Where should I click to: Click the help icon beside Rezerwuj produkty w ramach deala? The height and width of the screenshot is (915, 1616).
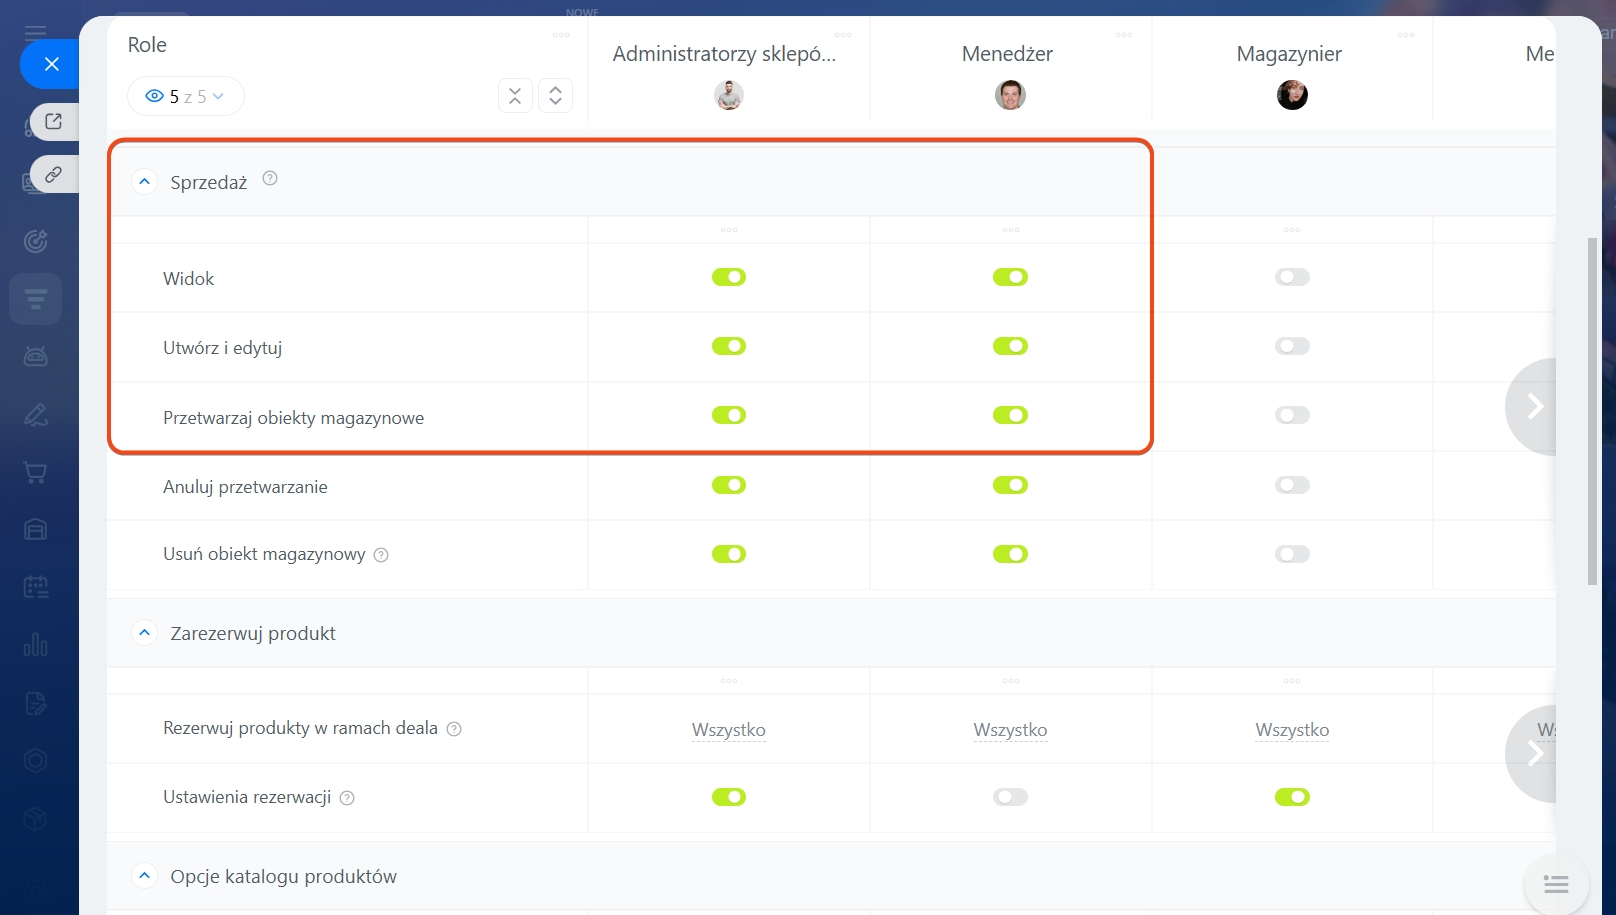[454, 729]
